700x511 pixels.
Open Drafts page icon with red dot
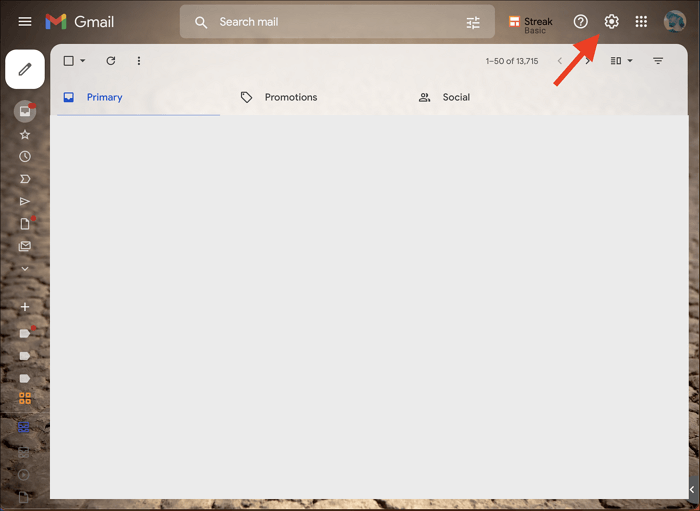tap(25, 224)
